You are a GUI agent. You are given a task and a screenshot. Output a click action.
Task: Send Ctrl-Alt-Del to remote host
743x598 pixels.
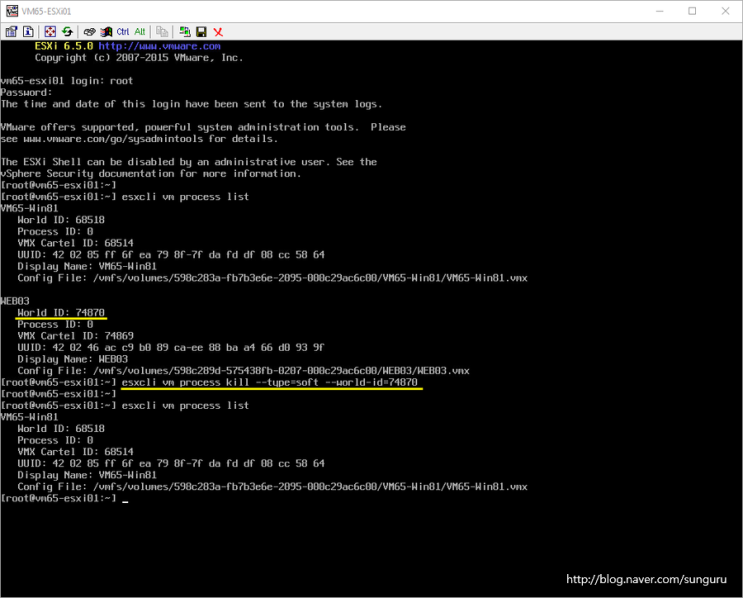click(x=89, y=32)
